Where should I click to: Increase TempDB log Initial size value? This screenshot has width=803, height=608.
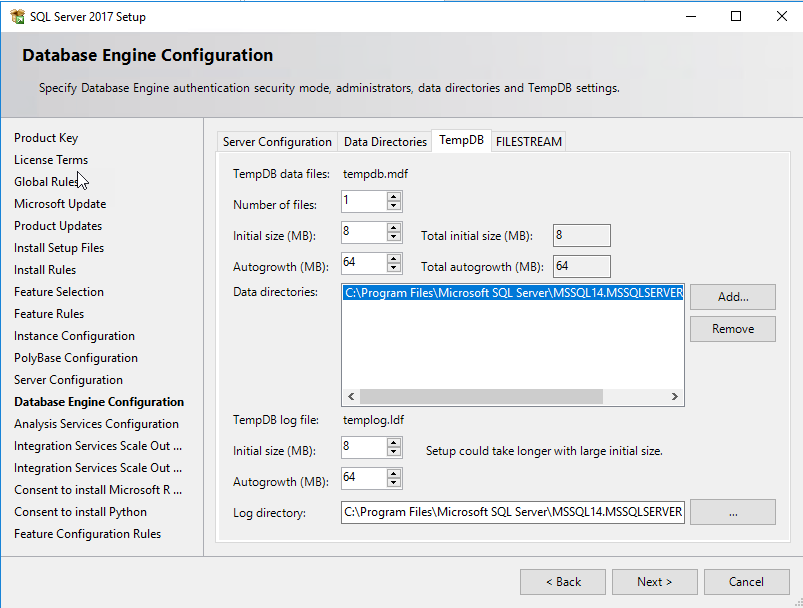pyautogui.click(x=394, y=442)
